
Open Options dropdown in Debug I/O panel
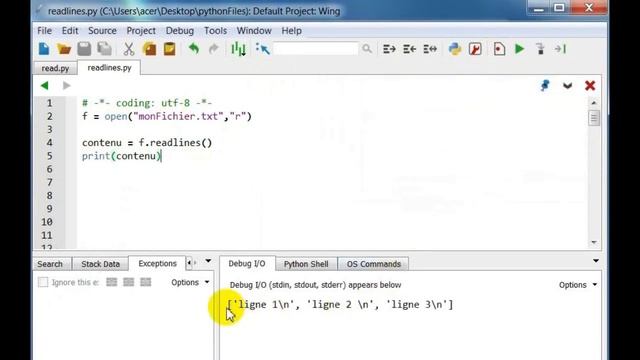[x=578, y=285]
